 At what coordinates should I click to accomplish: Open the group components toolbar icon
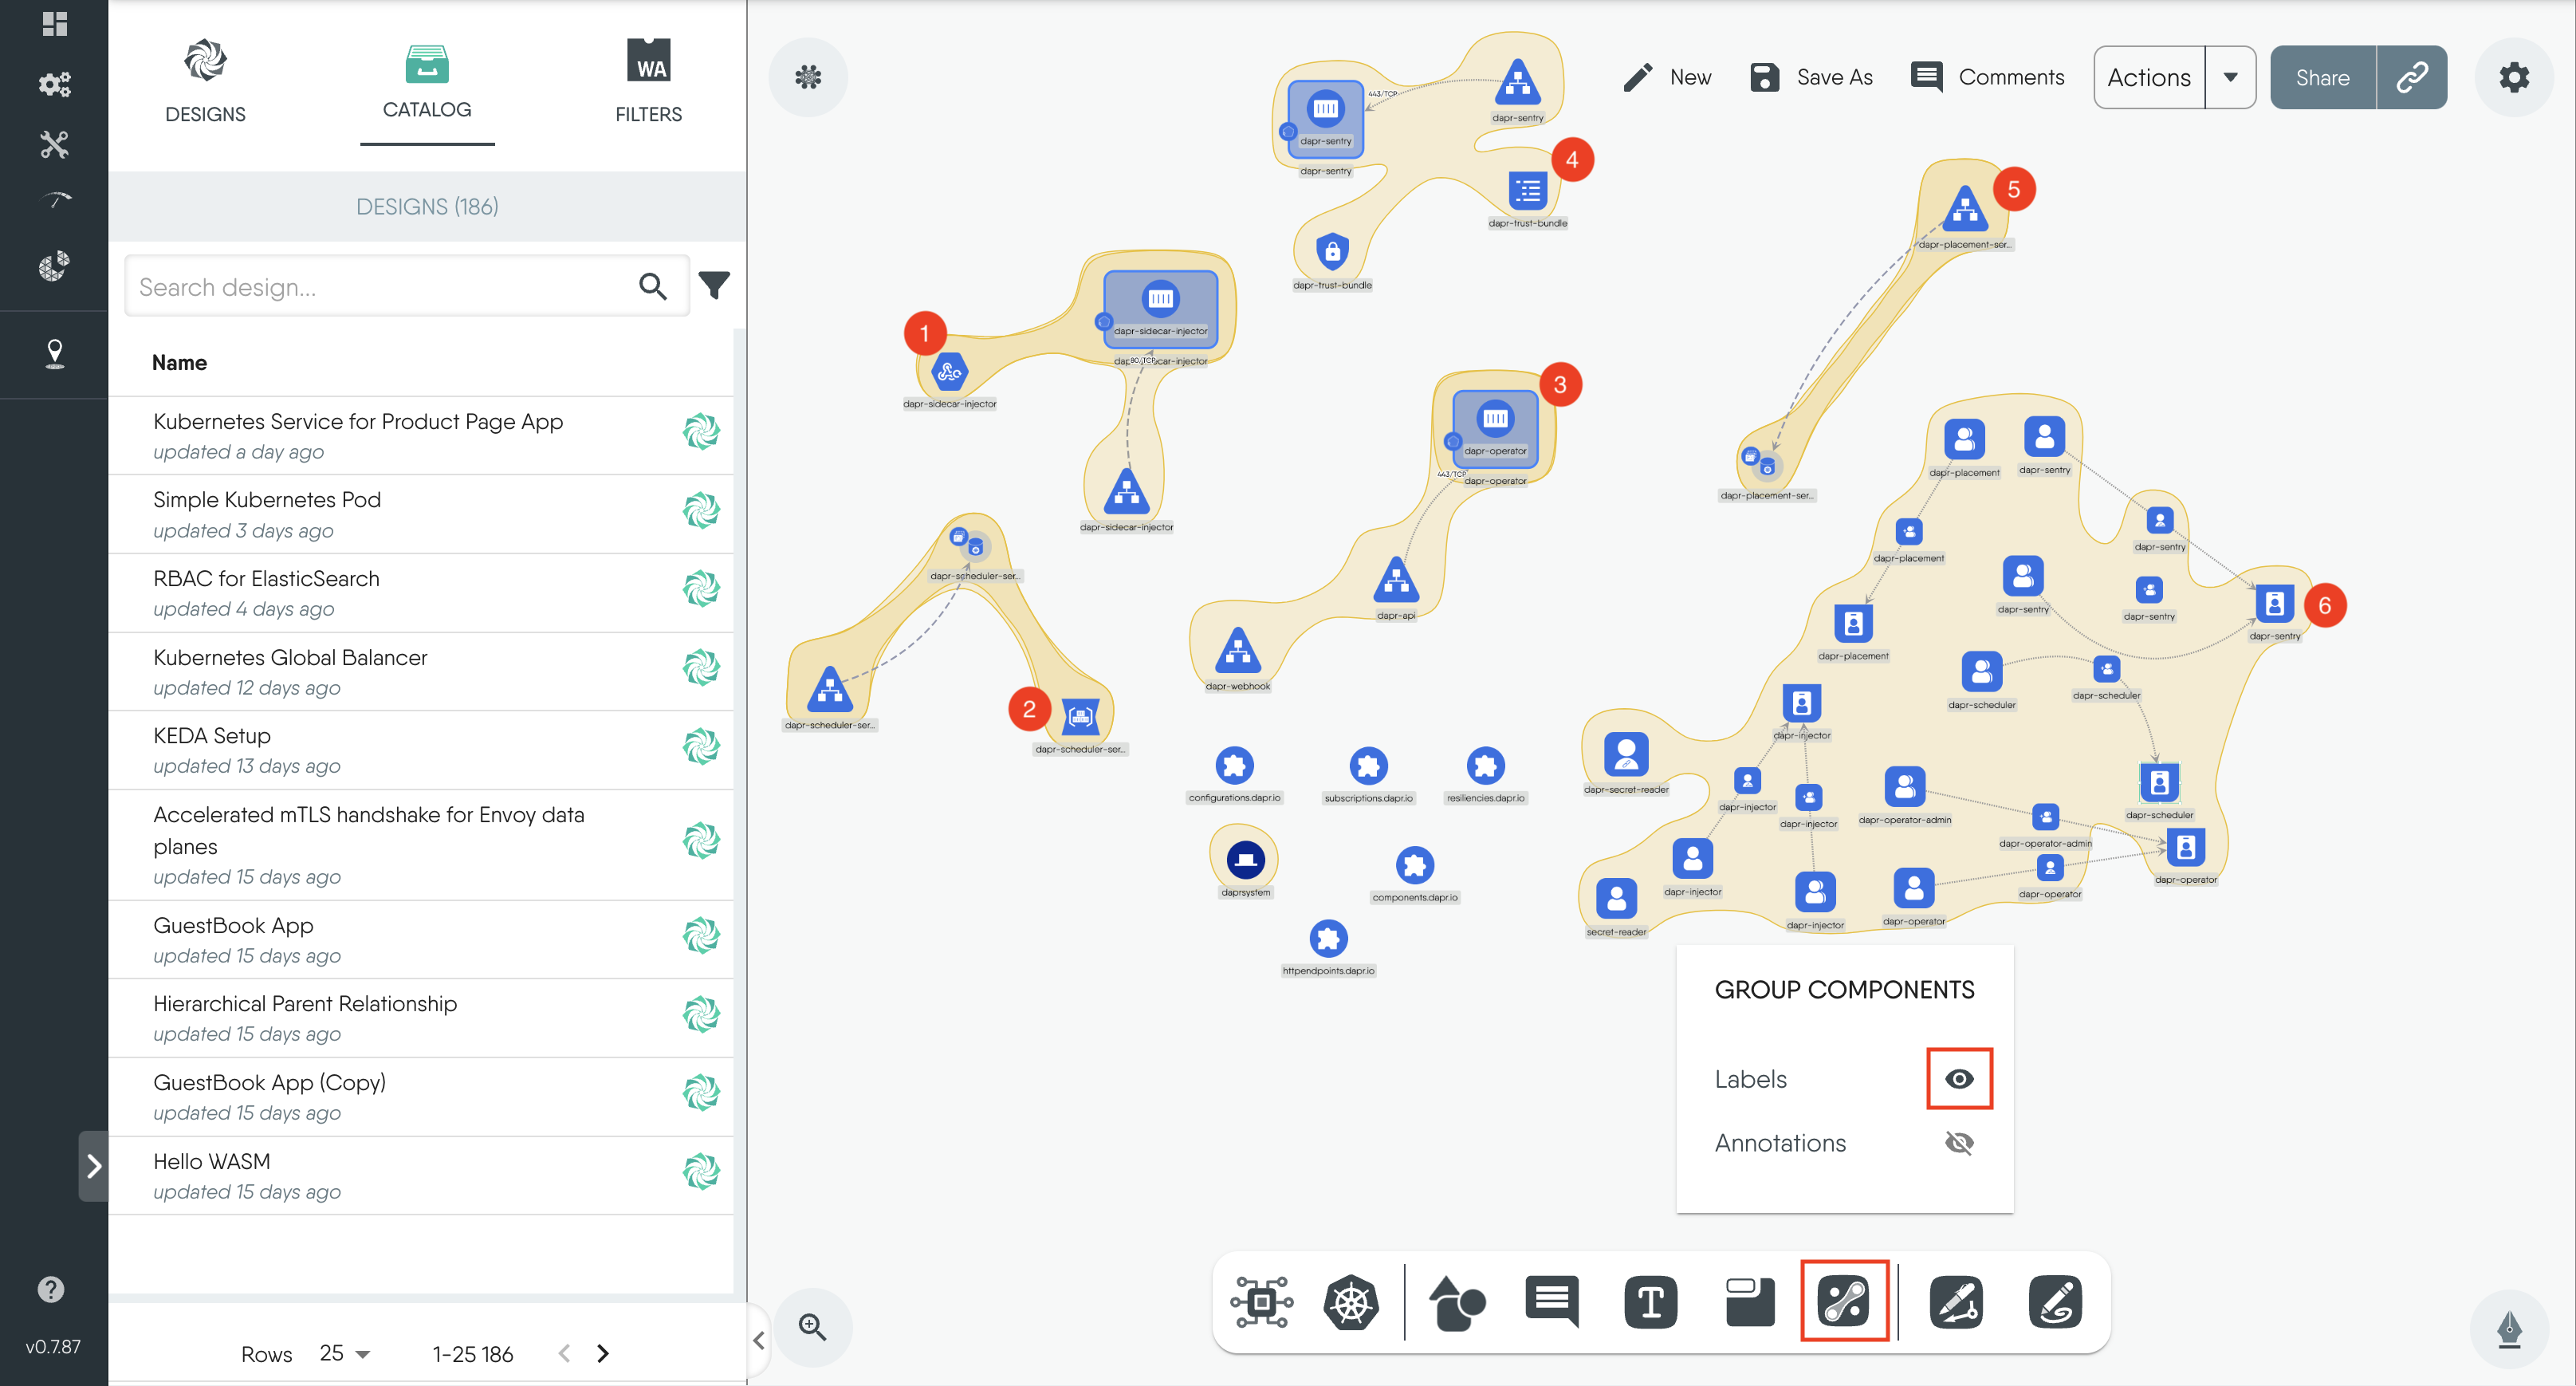[1844, 1302]
